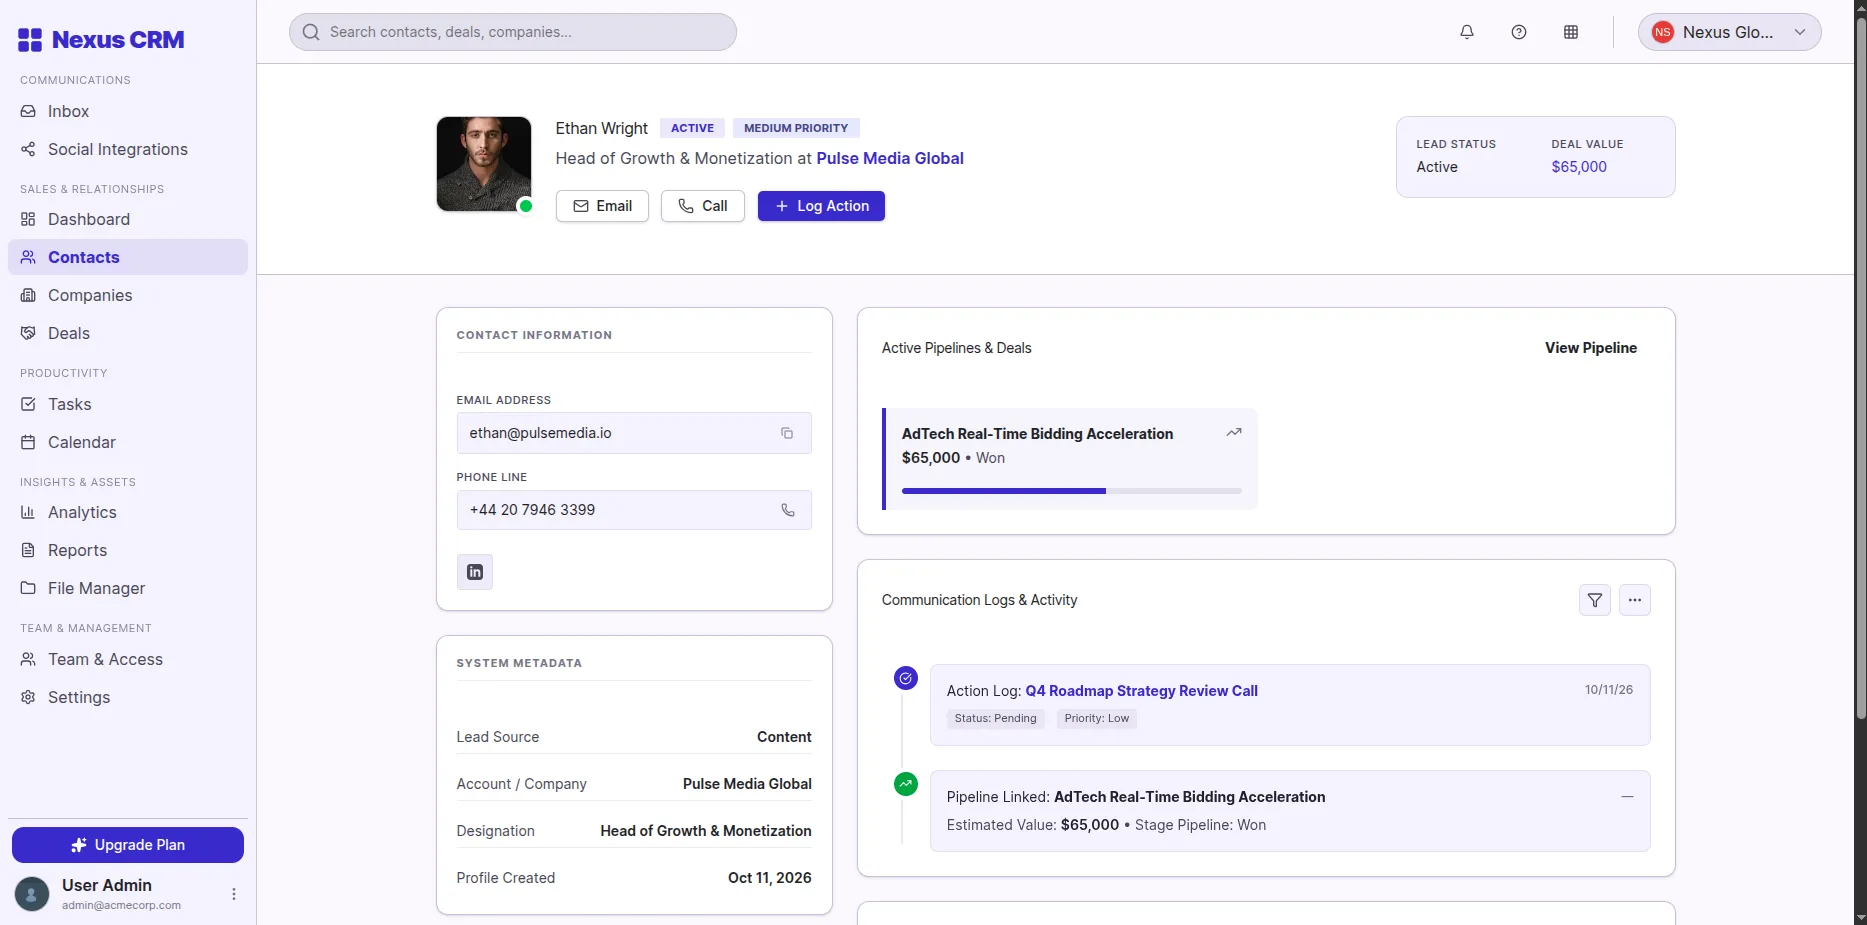
Task: View Analytics in the sidebar
Action: (128, 512)
